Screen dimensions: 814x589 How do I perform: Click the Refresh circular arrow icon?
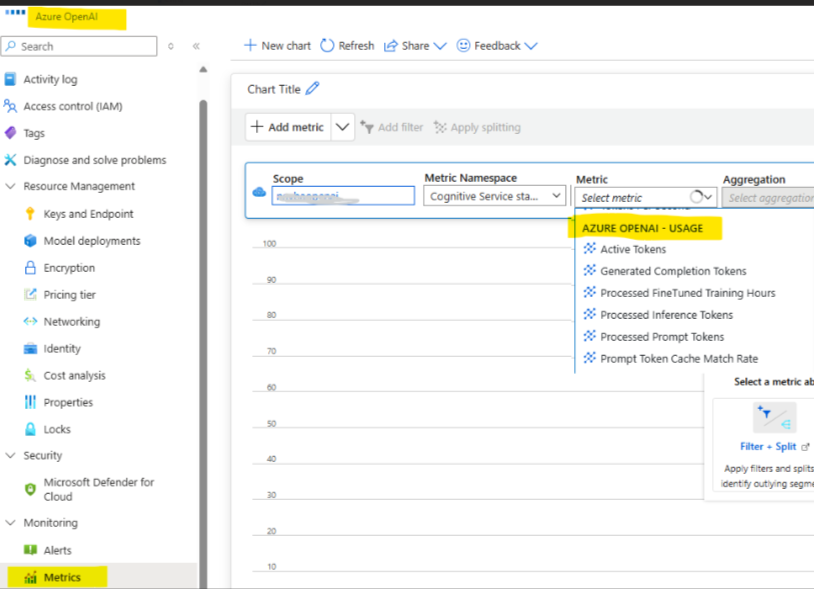[327, 46]
